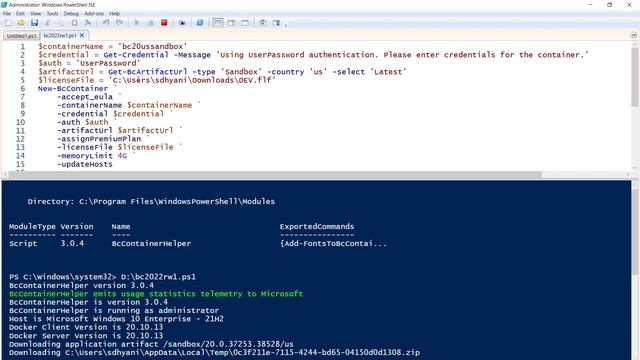Click the Redo arrow icon
The width and height of the screenshot is (640, 360).
pyautogui.click(x=119, y=23)
